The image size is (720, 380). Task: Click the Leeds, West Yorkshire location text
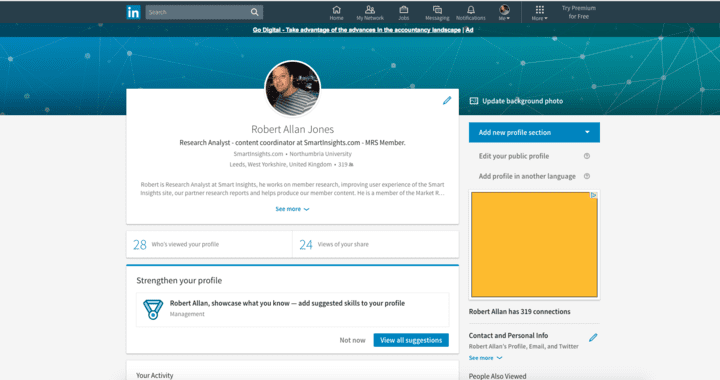[x=281, y=164]
